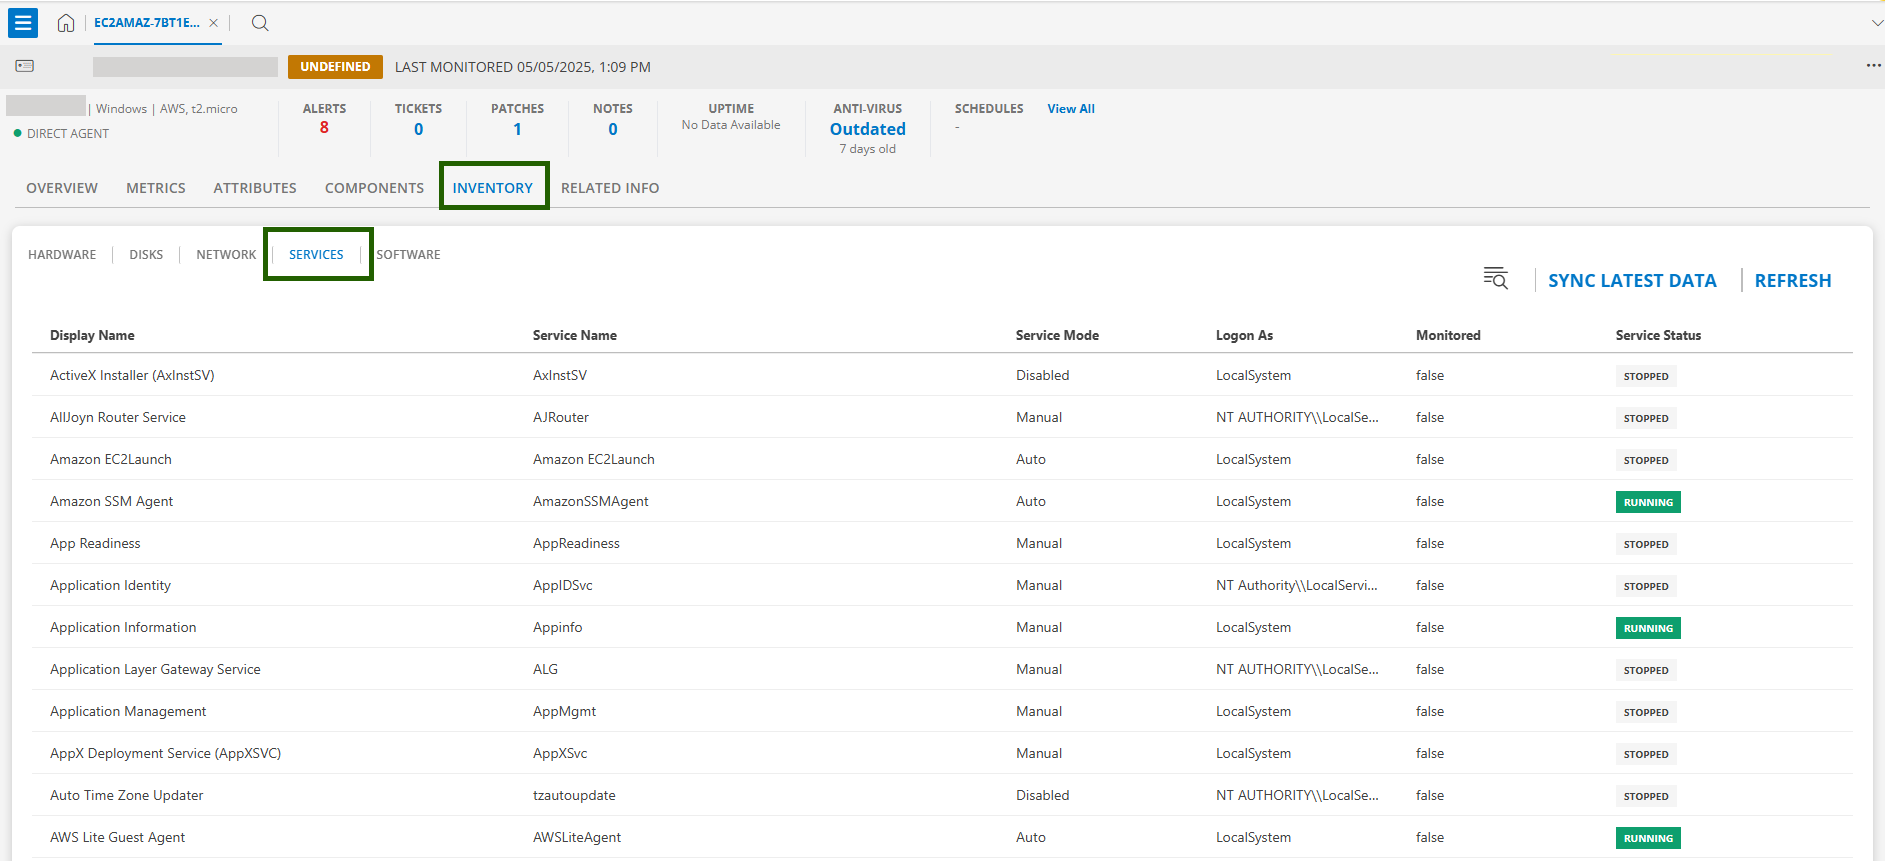1885x861 pixels.
Task: Select Amazon SSM Agent row
Action: [942, 501]
